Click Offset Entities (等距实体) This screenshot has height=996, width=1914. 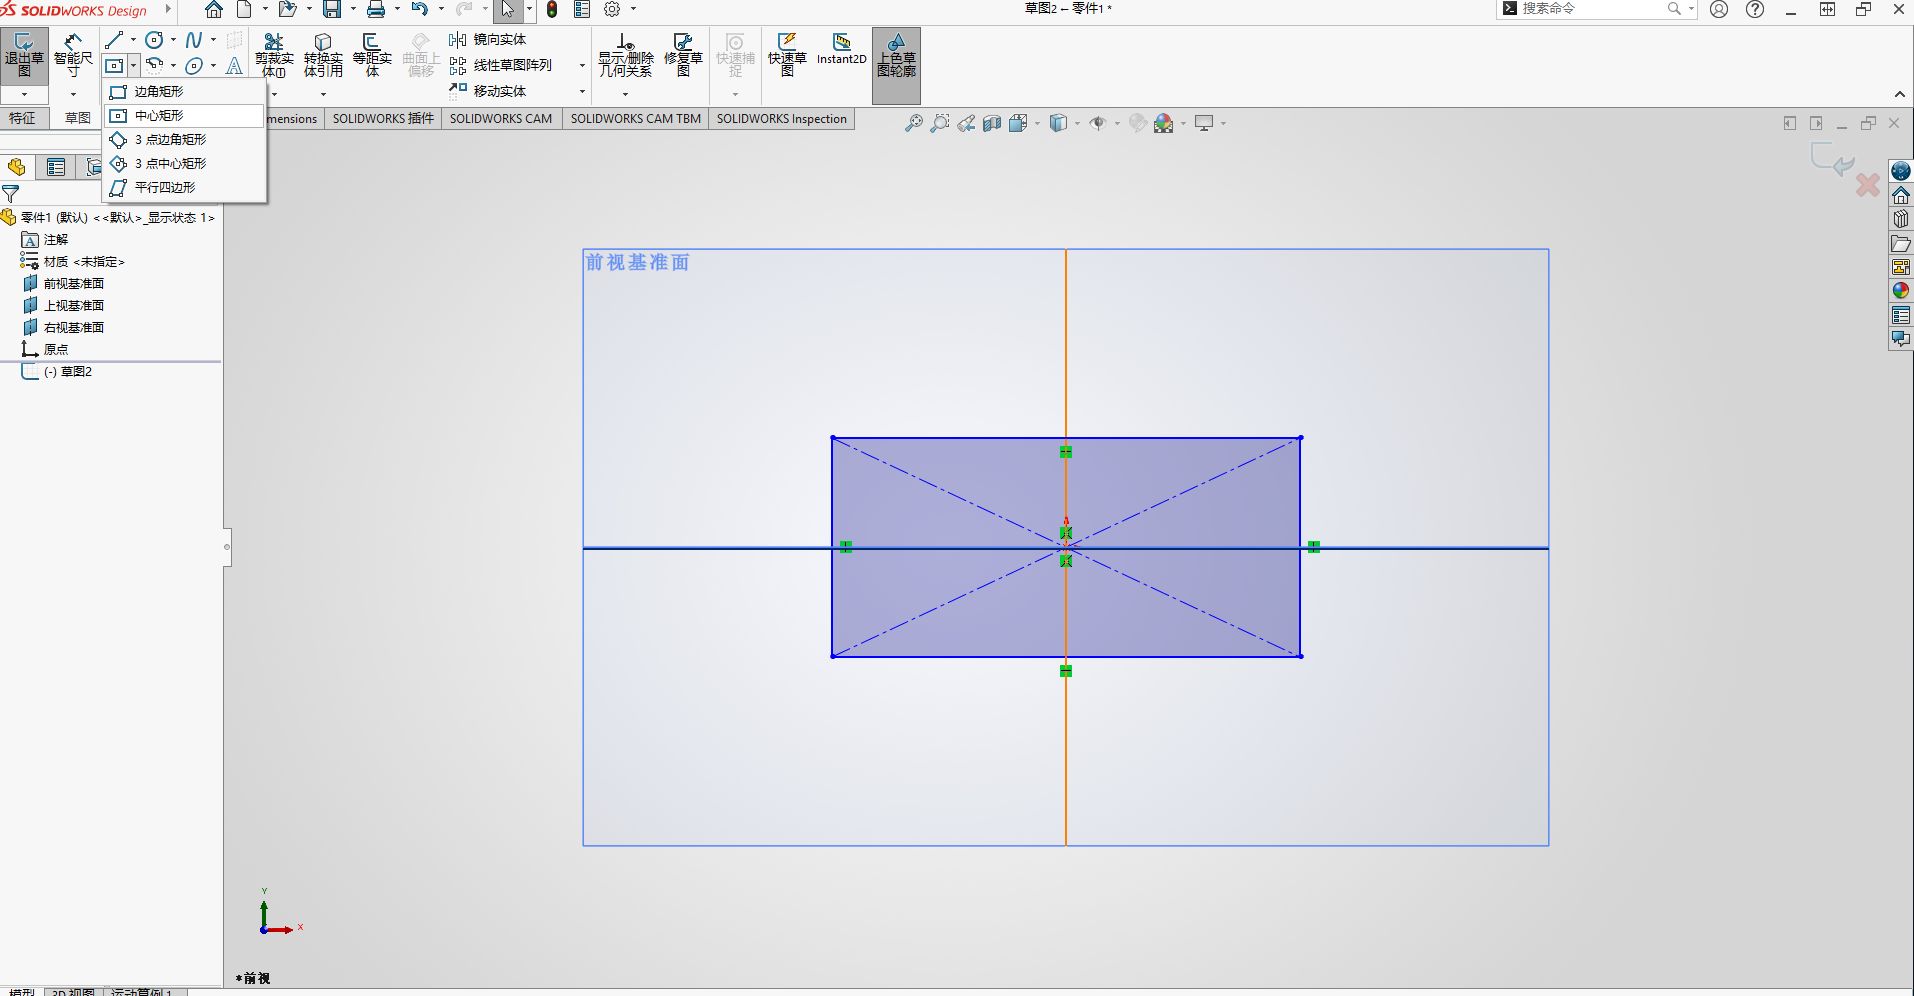(x=372, y=56)
